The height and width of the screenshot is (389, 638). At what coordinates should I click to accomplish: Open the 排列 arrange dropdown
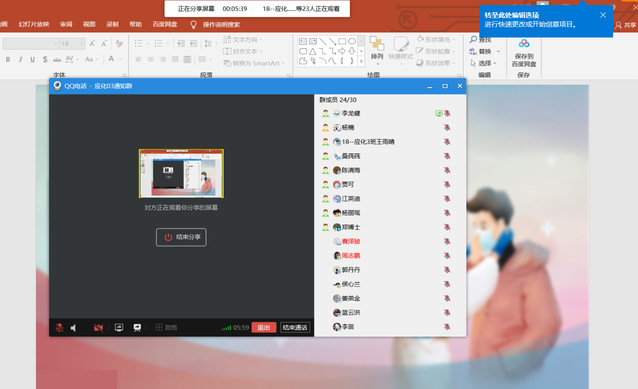point(377,50)
